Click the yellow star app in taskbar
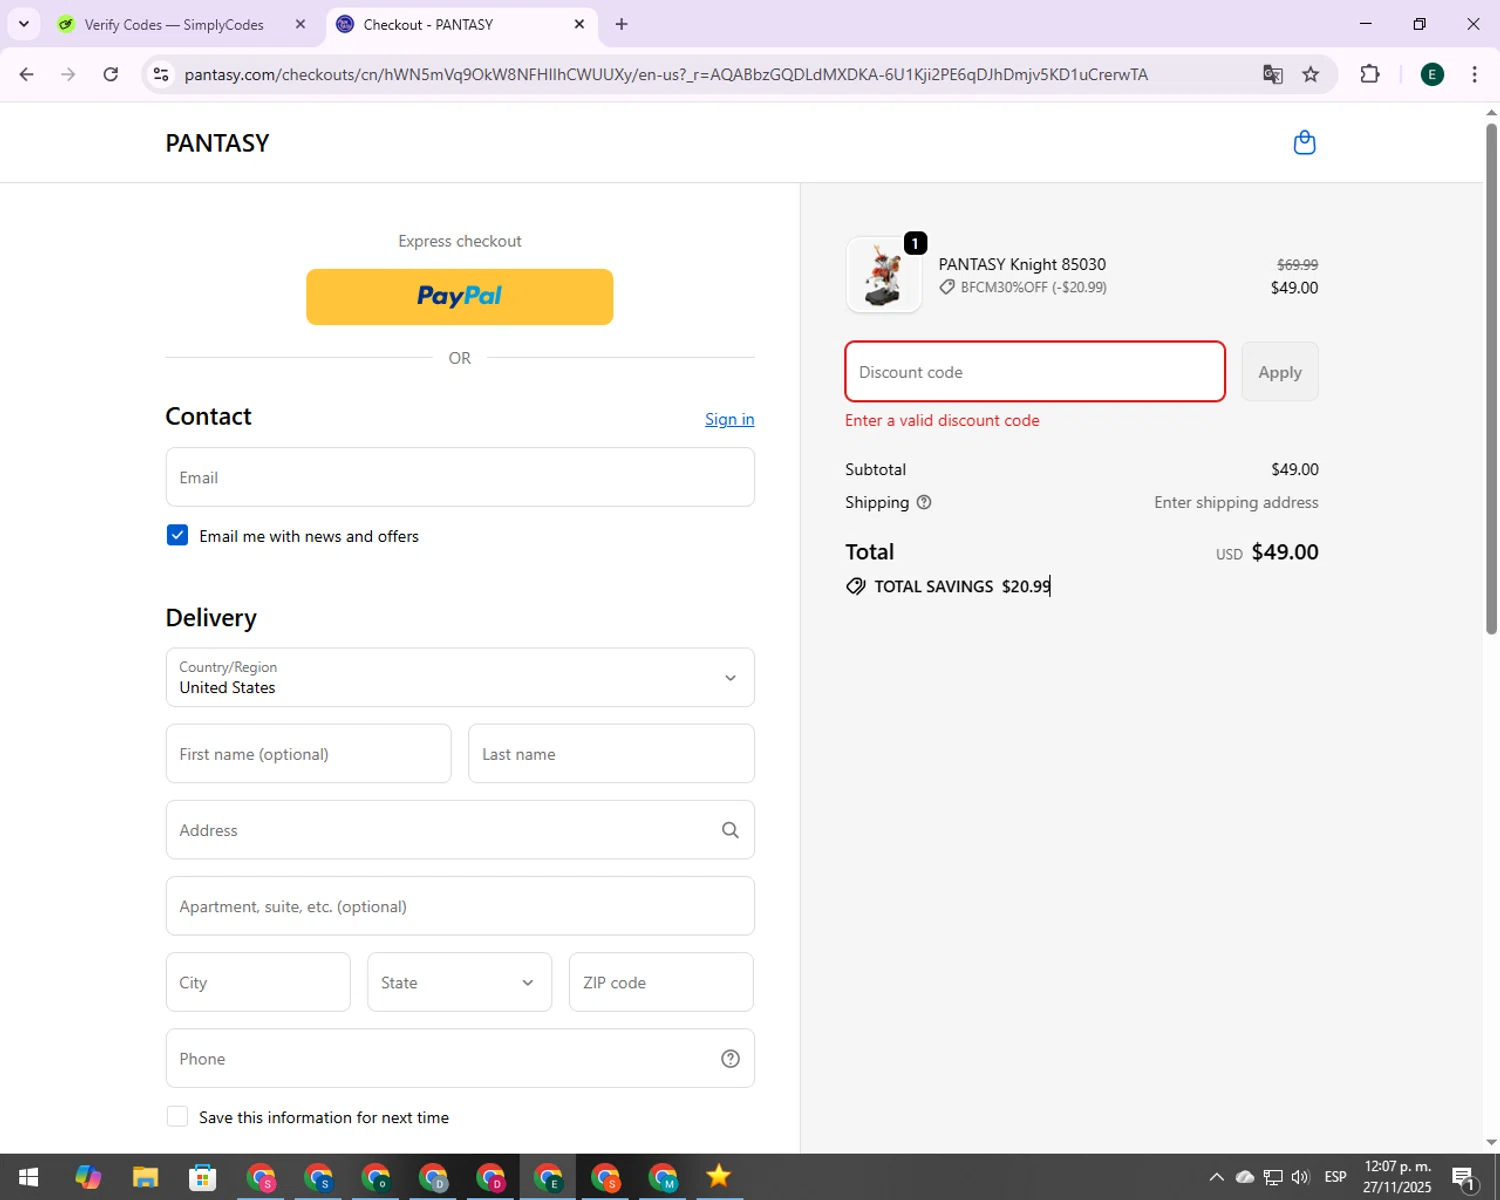The width and height of the screenshot is (1500, 1200). click(719, 1177)
